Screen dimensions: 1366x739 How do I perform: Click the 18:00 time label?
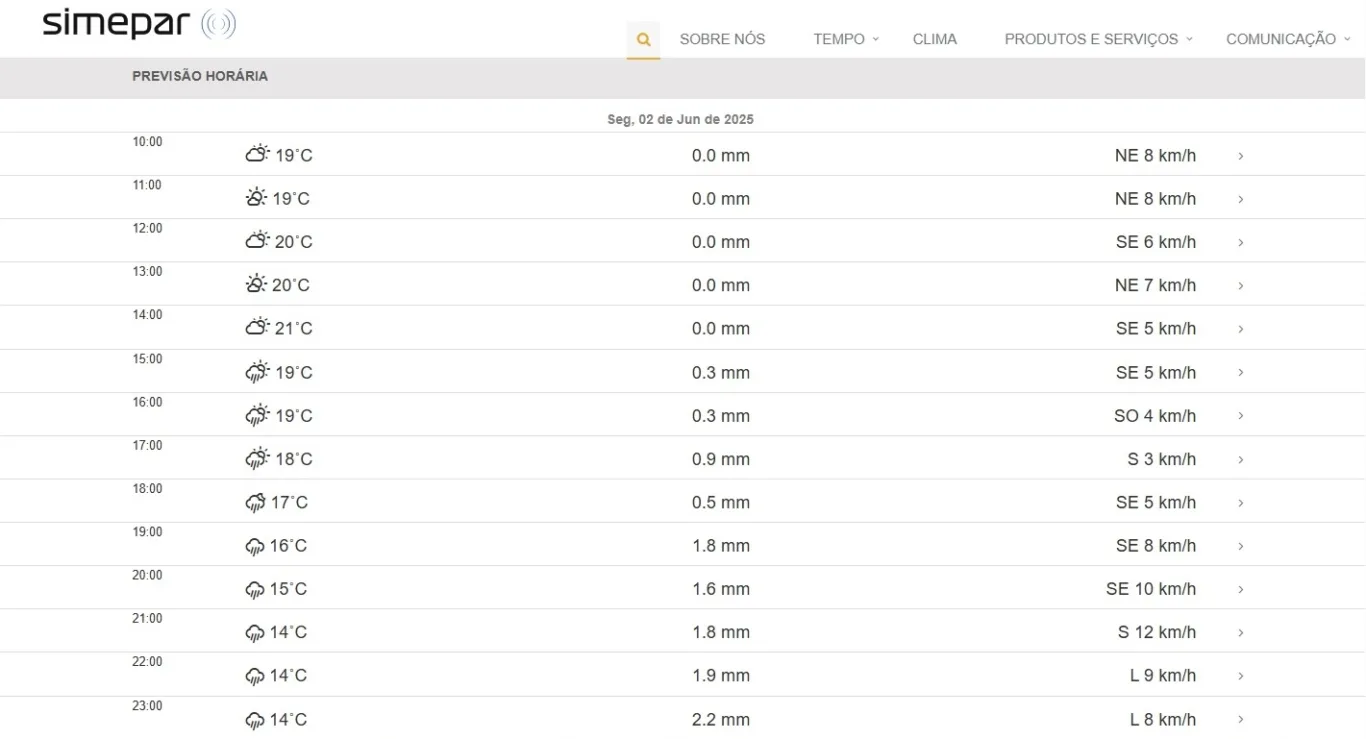tap(147, 489)
